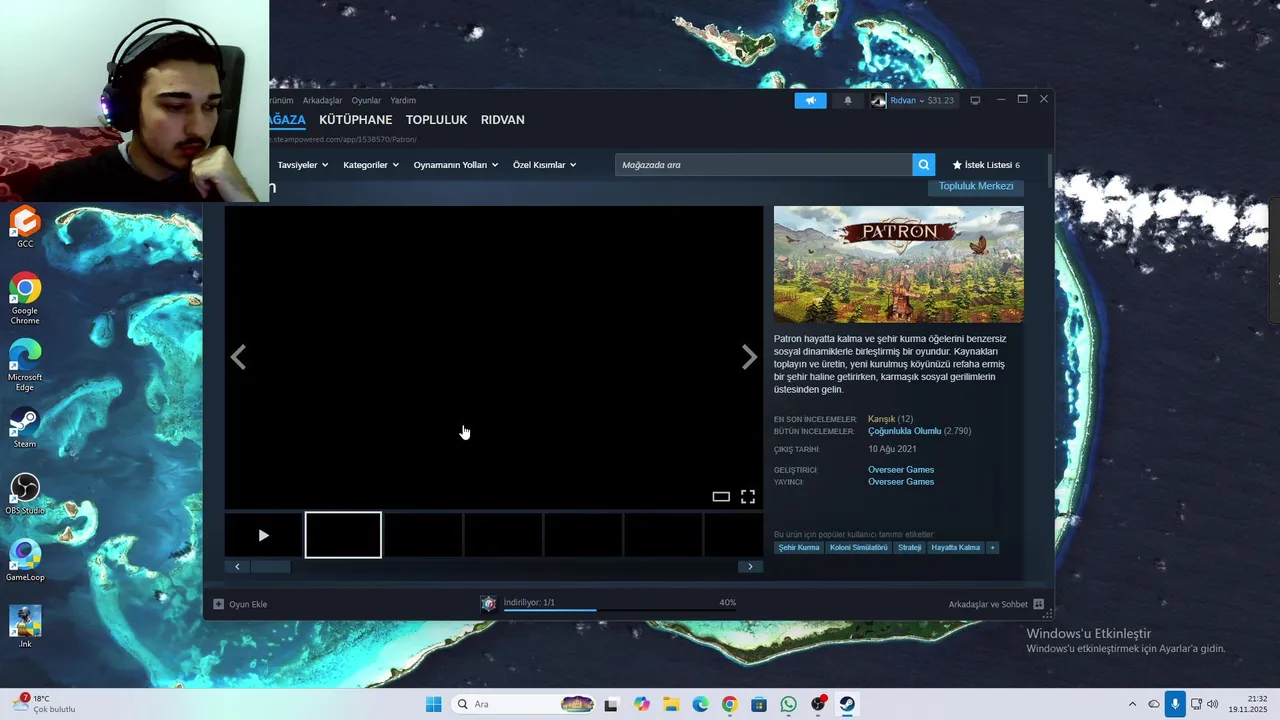Open the Oyunlar menu
Screen dimensions: 1280x720
click(366, 100)
